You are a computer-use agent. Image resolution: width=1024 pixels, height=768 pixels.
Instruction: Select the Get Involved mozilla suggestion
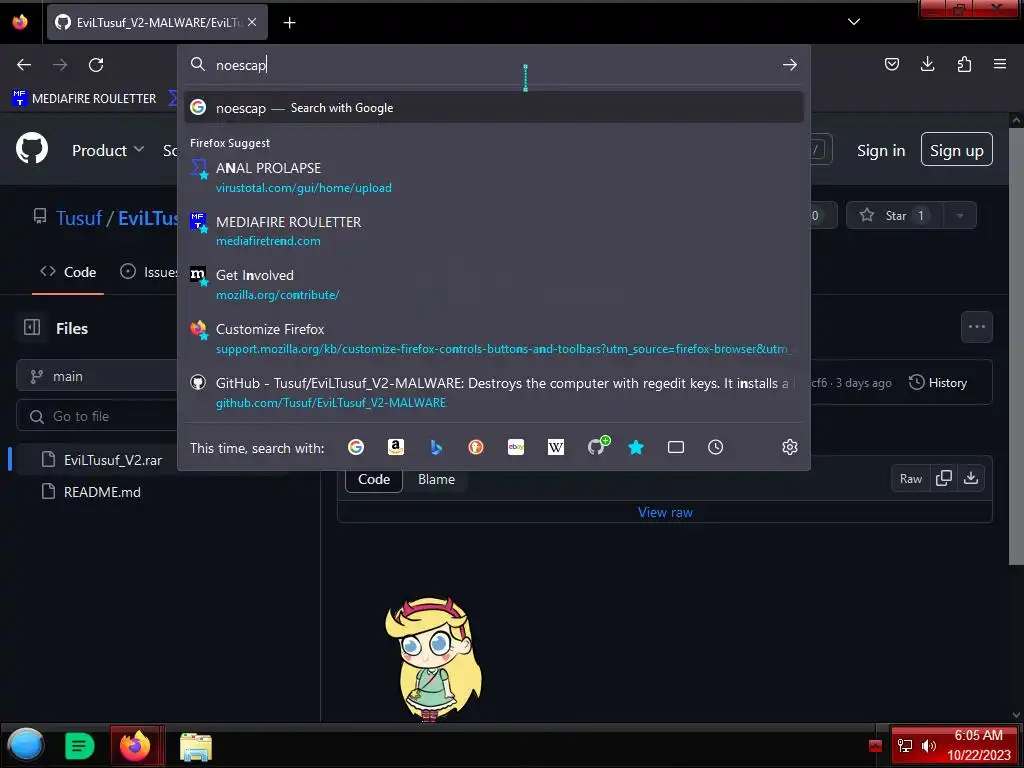494,285
